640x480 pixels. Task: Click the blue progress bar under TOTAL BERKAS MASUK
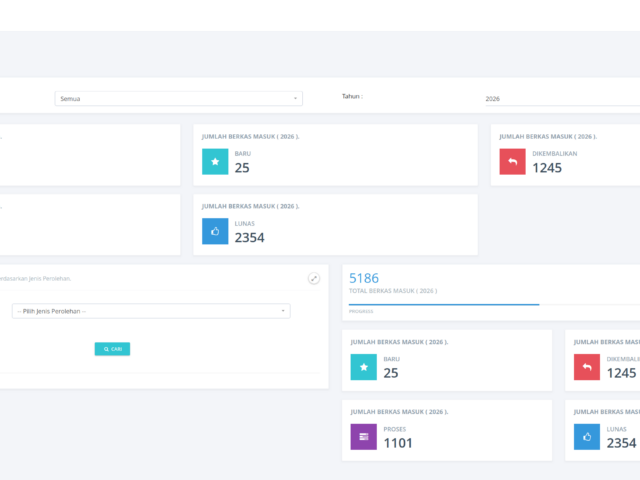tap(444, 304)
